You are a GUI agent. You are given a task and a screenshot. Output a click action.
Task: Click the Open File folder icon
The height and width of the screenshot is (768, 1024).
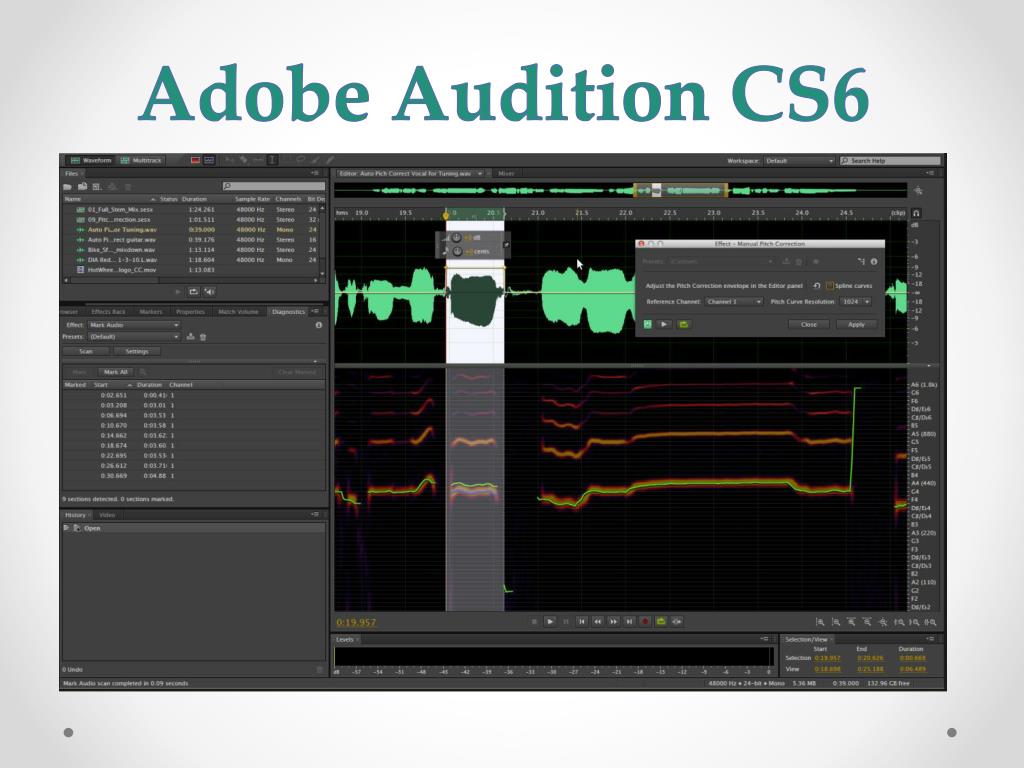point(68,187)
